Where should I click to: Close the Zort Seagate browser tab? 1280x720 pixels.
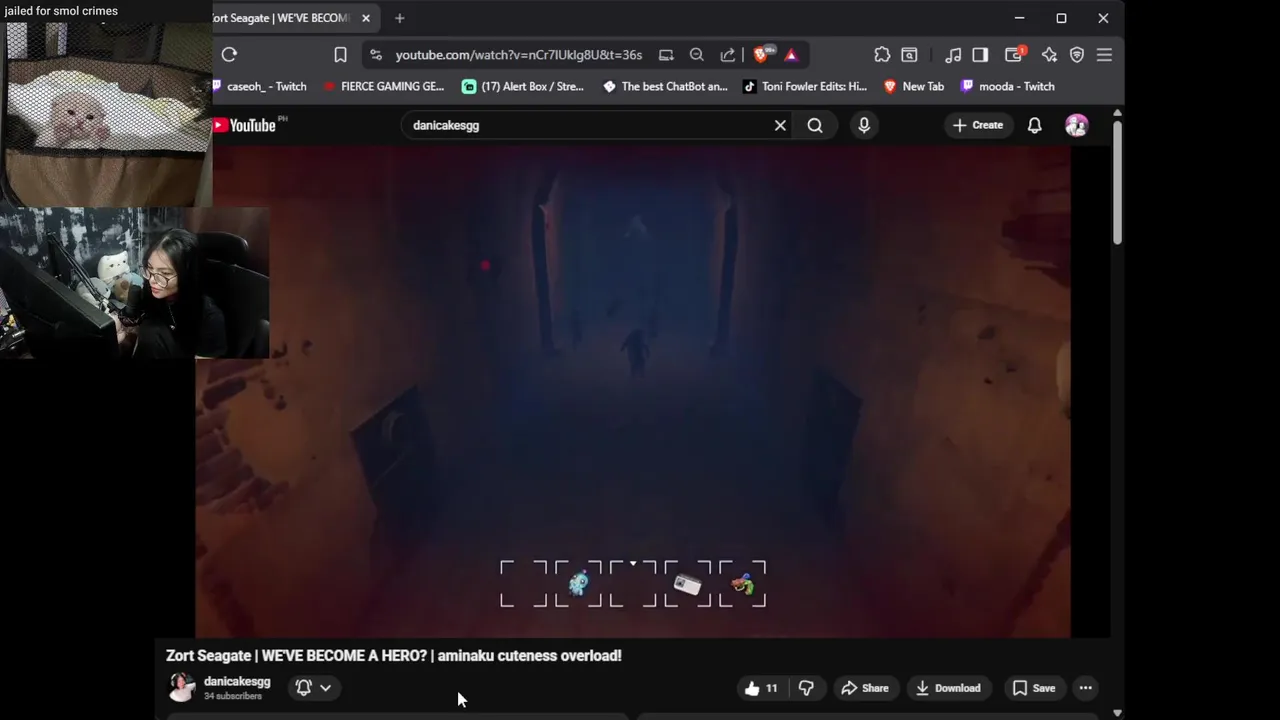click(x=366, y=18)
